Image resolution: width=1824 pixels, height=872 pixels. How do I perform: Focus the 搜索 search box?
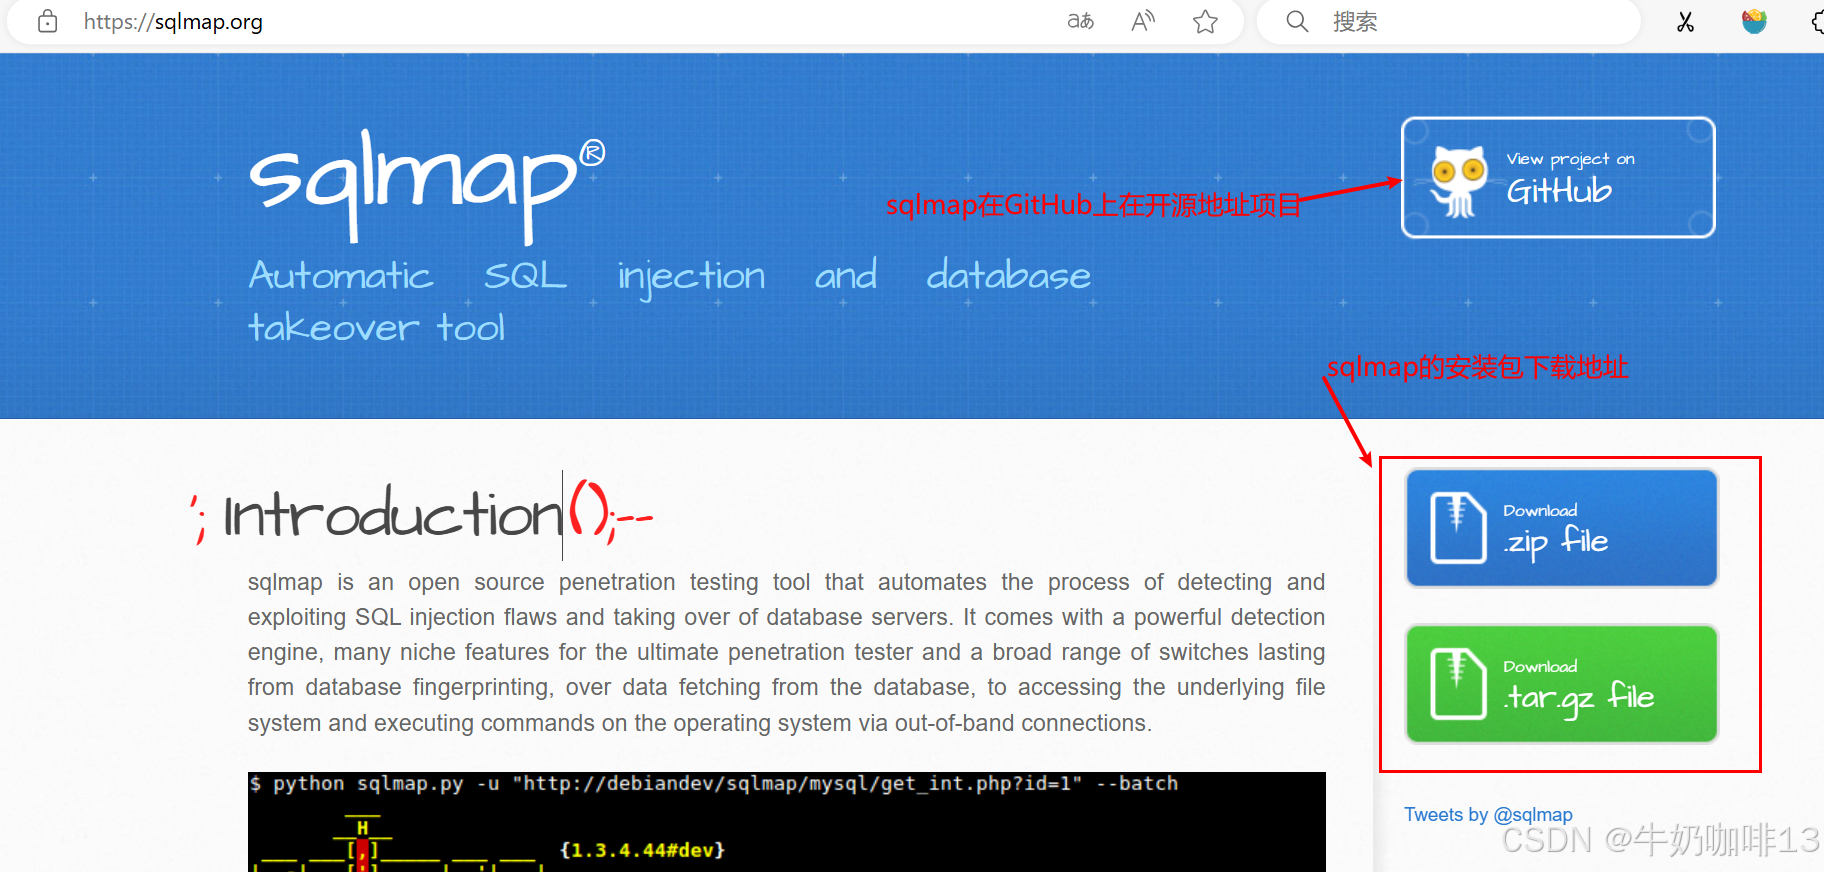coord(1448,21)
